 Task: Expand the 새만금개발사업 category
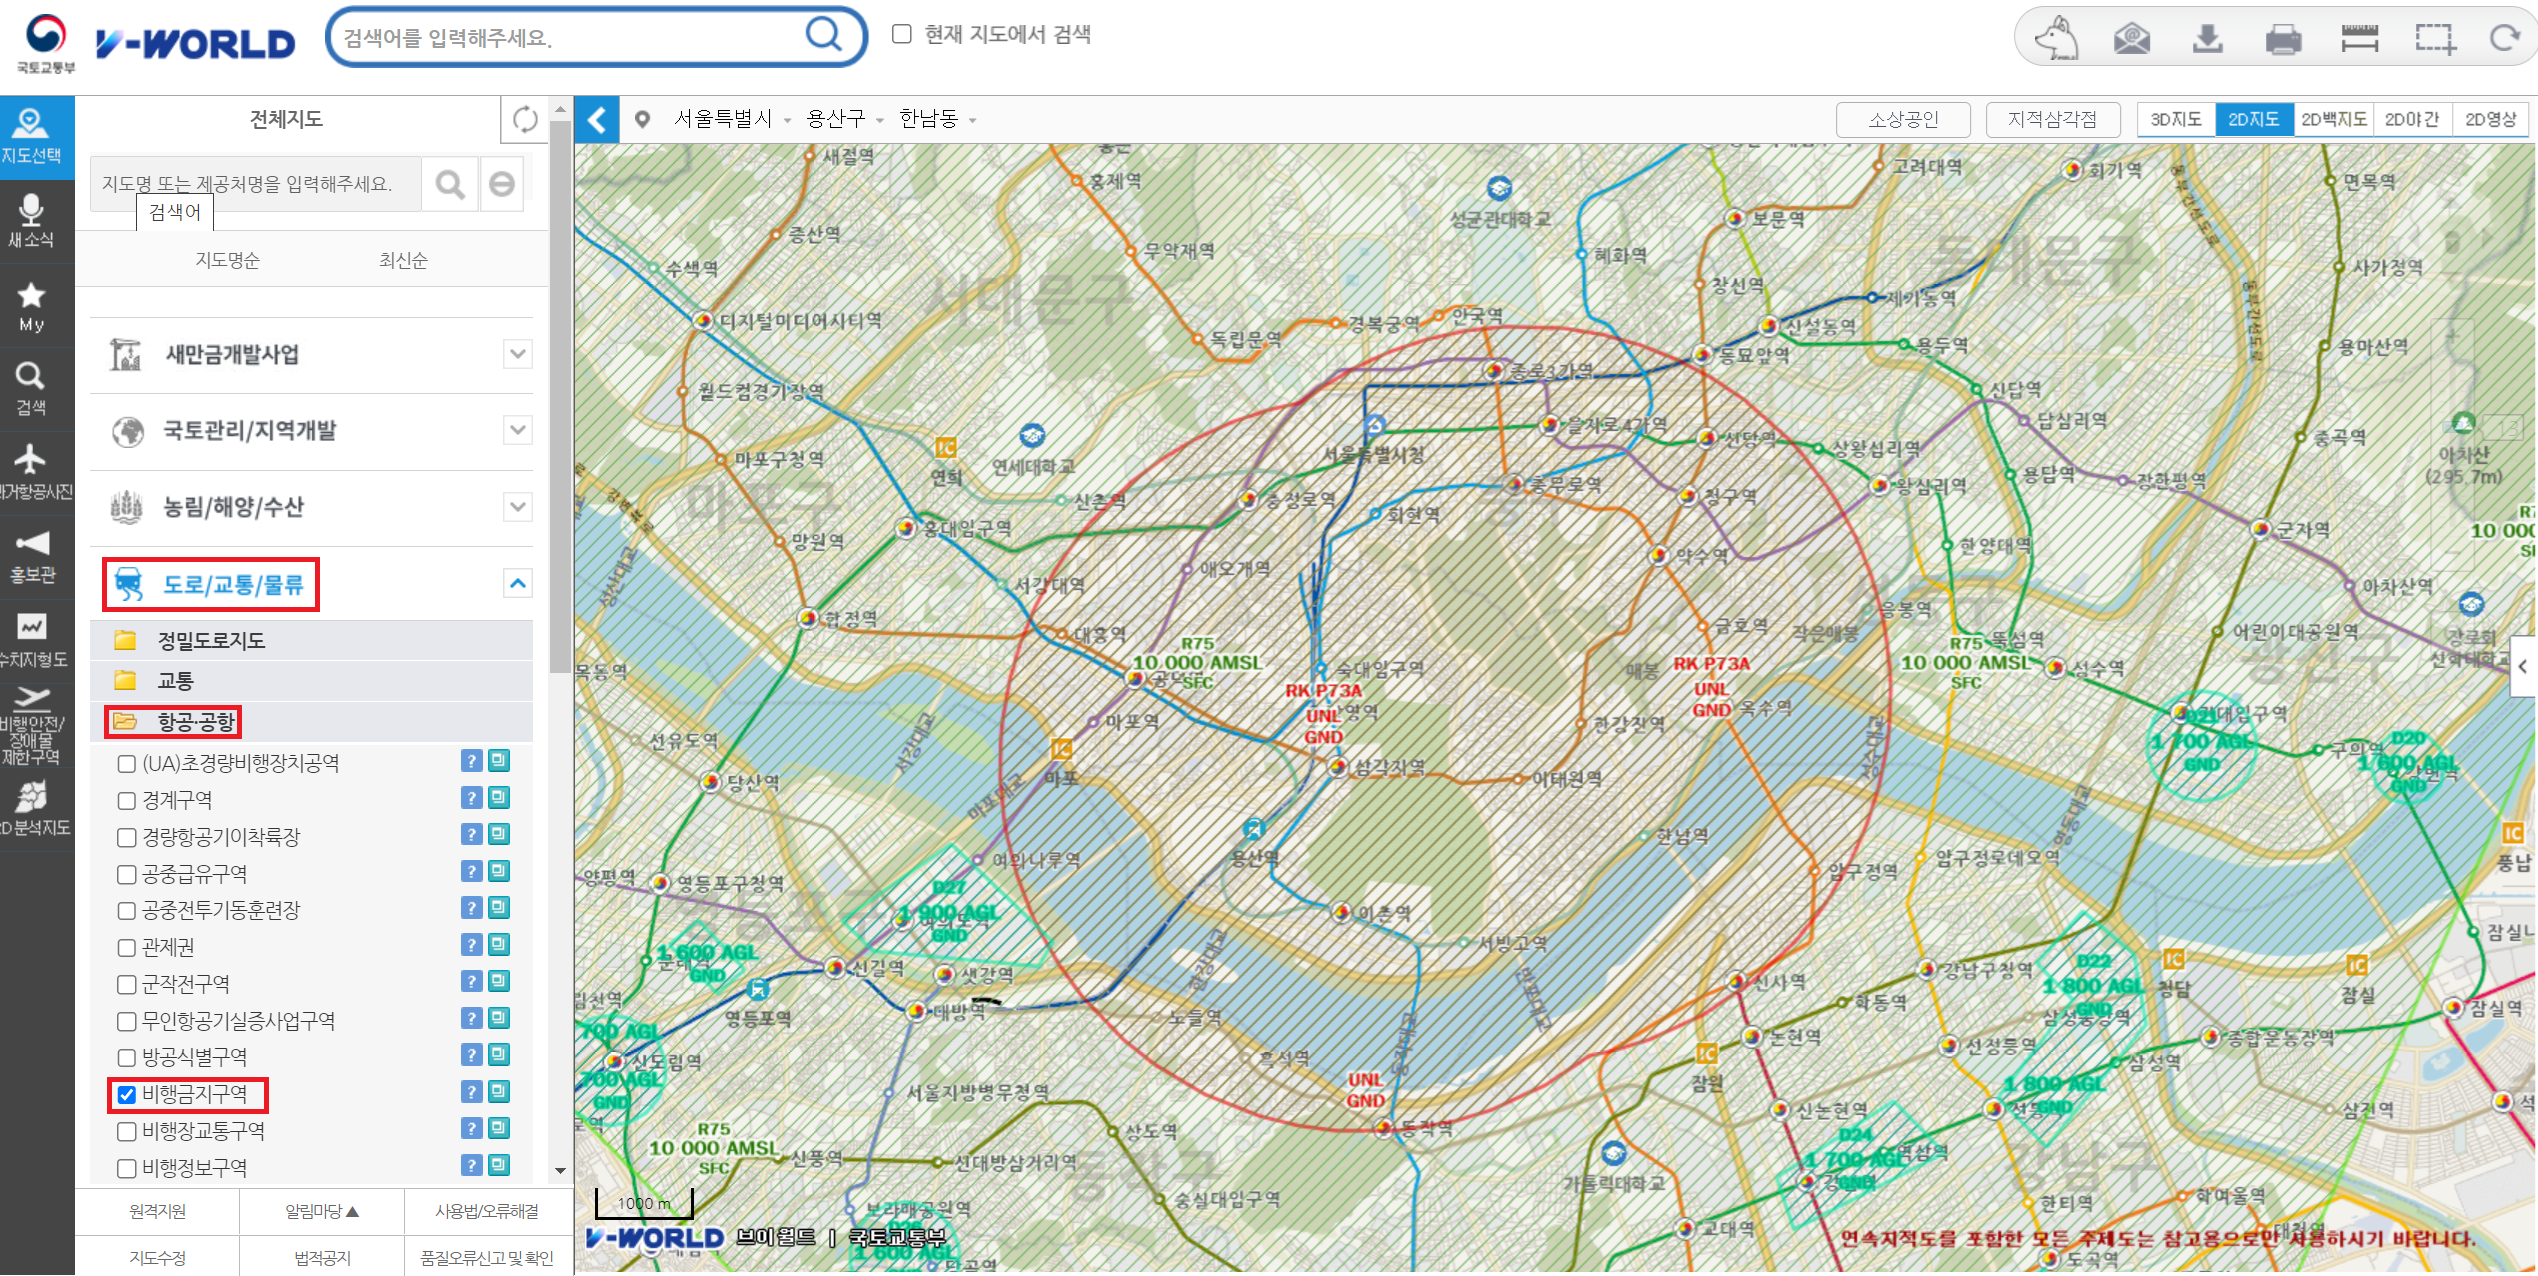point(517,354)
